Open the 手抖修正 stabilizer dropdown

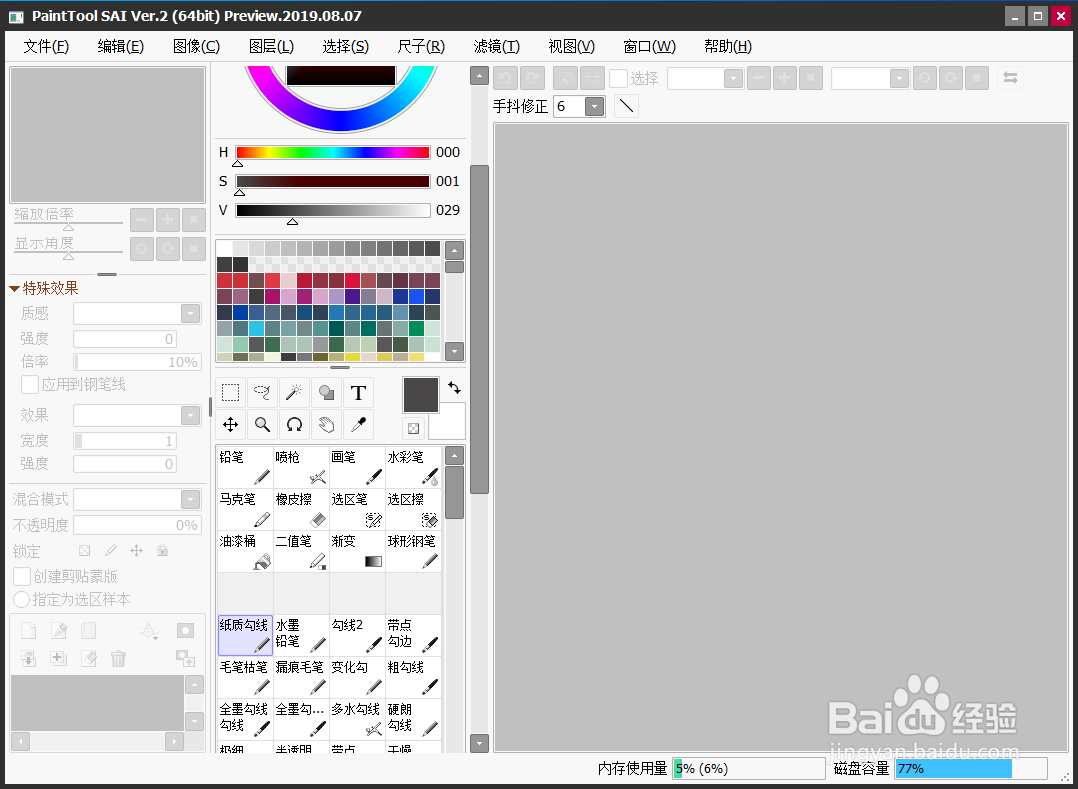click(x=594, y=106)
